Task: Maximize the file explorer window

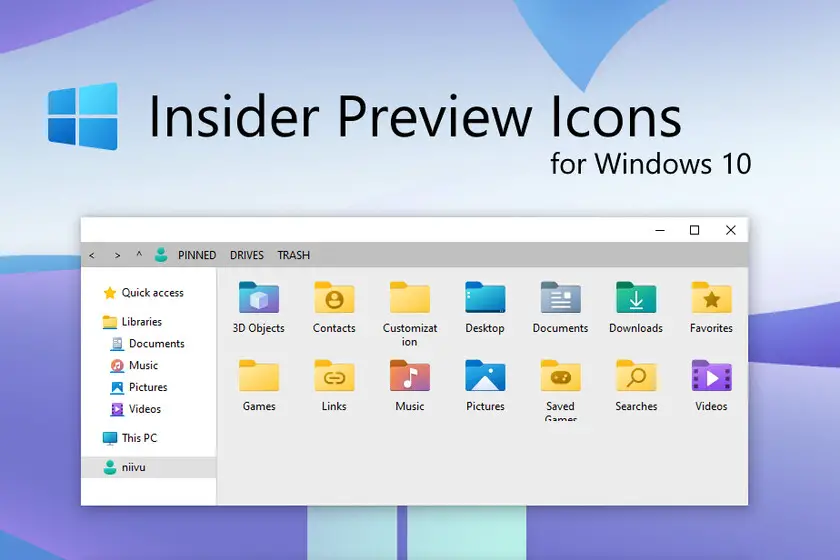Action: tap(694, 230)
